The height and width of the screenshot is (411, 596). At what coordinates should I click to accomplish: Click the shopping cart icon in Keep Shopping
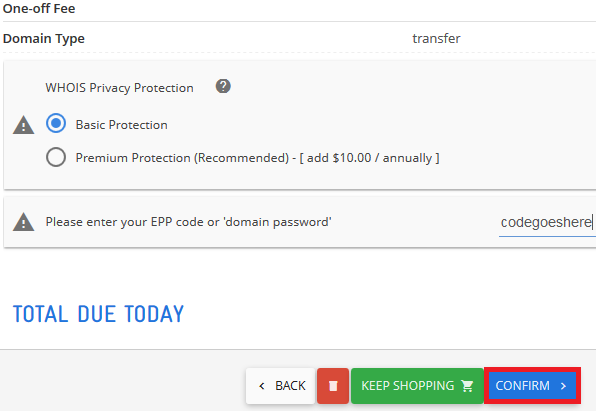tap(467, 386)
